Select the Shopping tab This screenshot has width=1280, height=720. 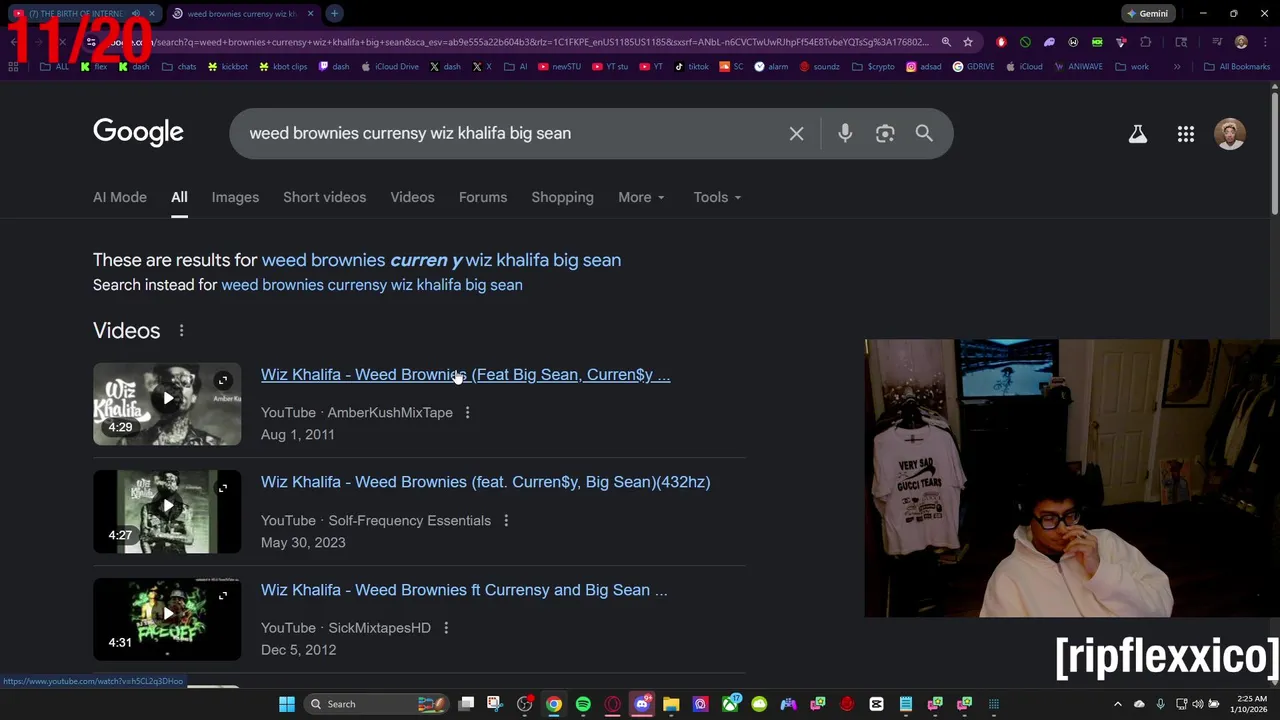(x=562, y=197)
